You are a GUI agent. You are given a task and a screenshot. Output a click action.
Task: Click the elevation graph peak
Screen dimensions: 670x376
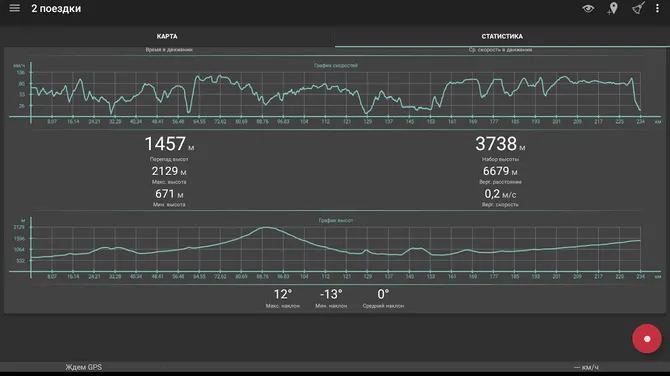(x=266, y=228)
